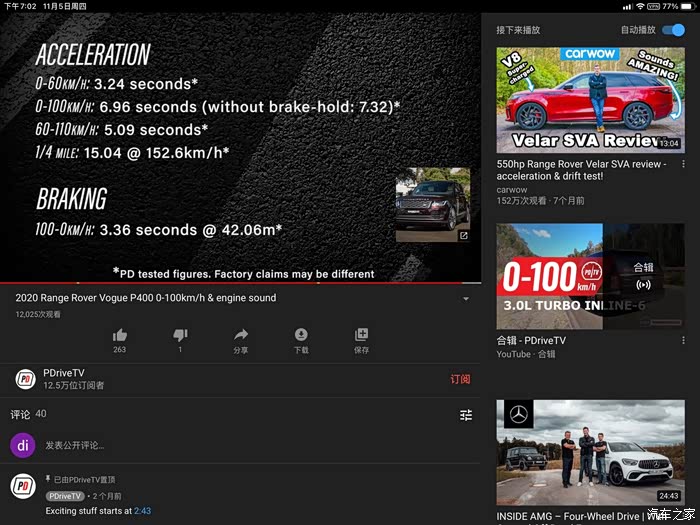
Task: Tap the save to playlist icon
Action: click(x=361, y=335)
